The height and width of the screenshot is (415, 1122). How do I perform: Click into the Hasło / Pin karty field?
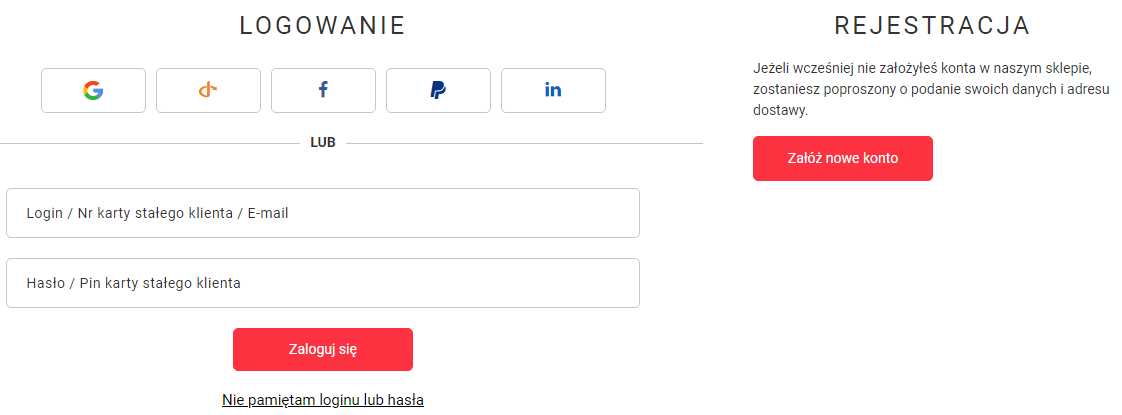[x=323, y=283]
